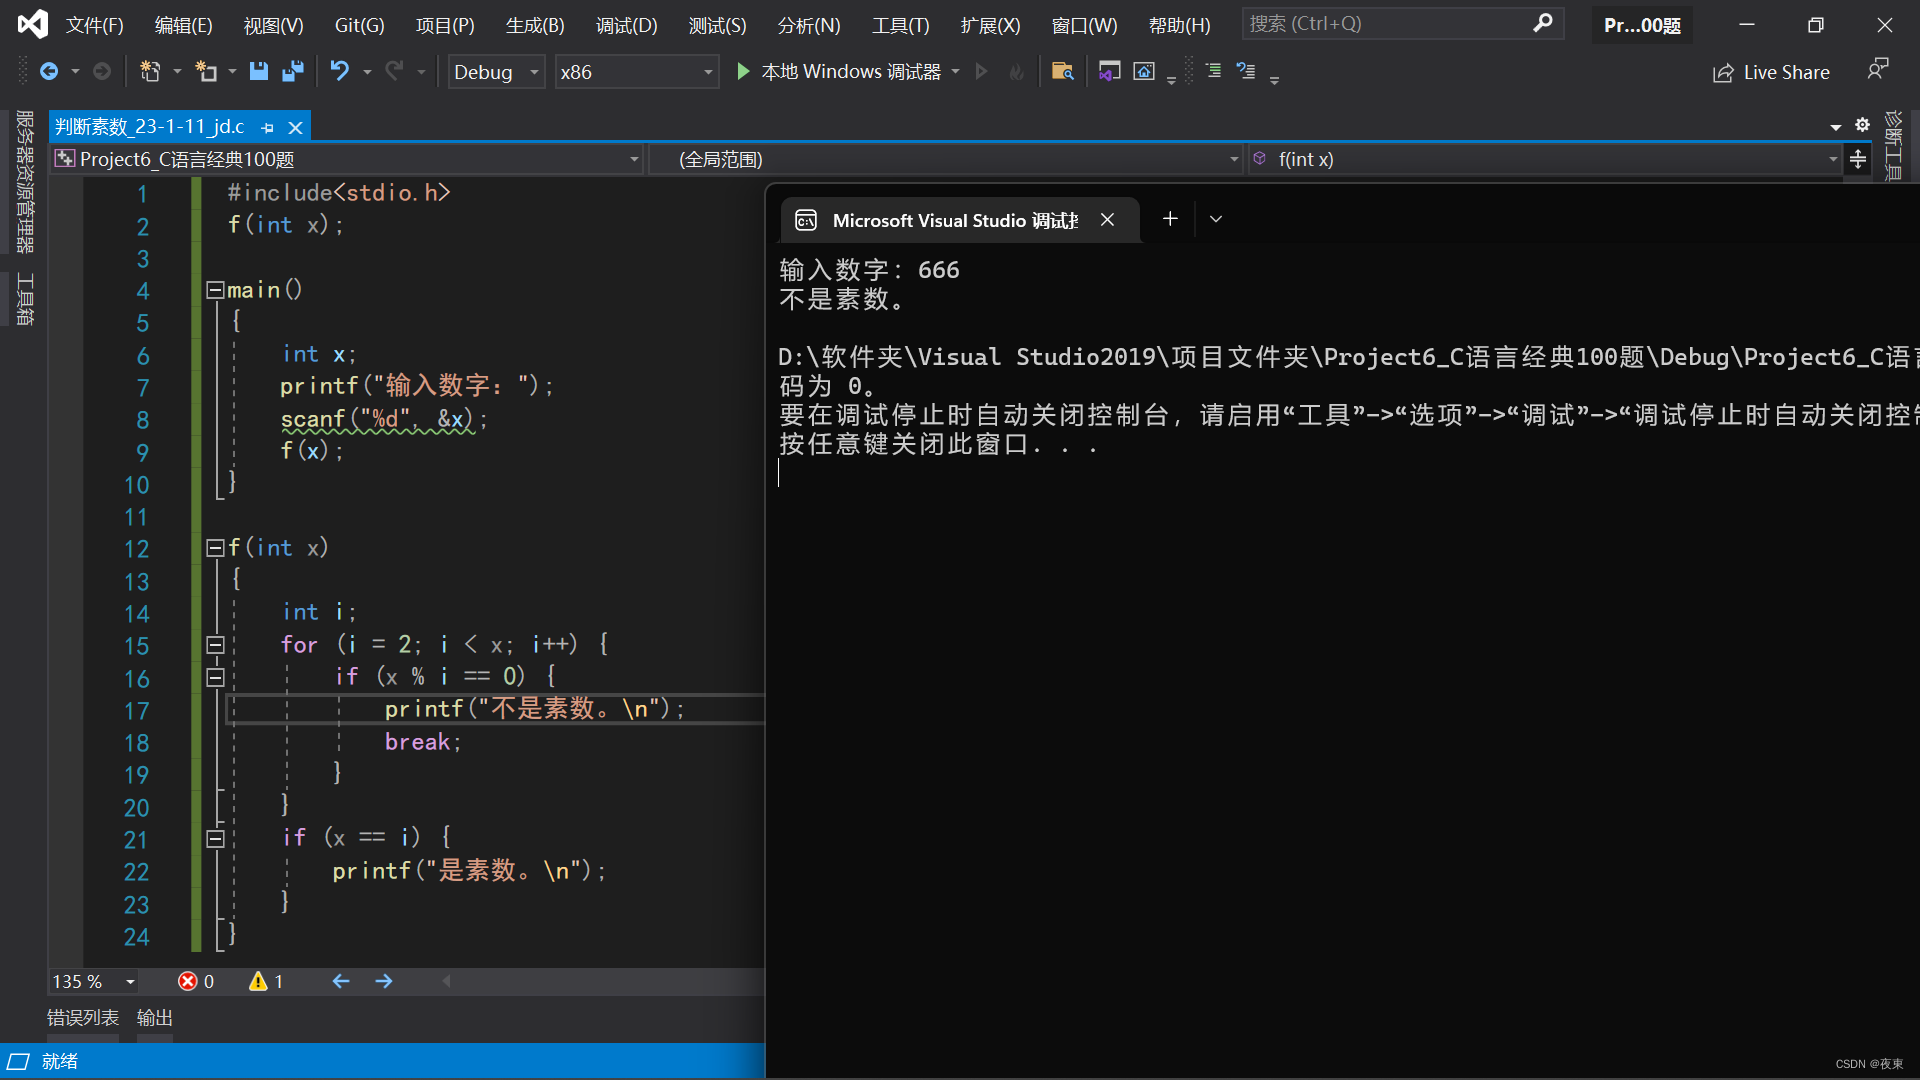The width and height of the screenshot is (1920, 1080).
Task: Collapse the main() function block
Action: pos(214,290)
